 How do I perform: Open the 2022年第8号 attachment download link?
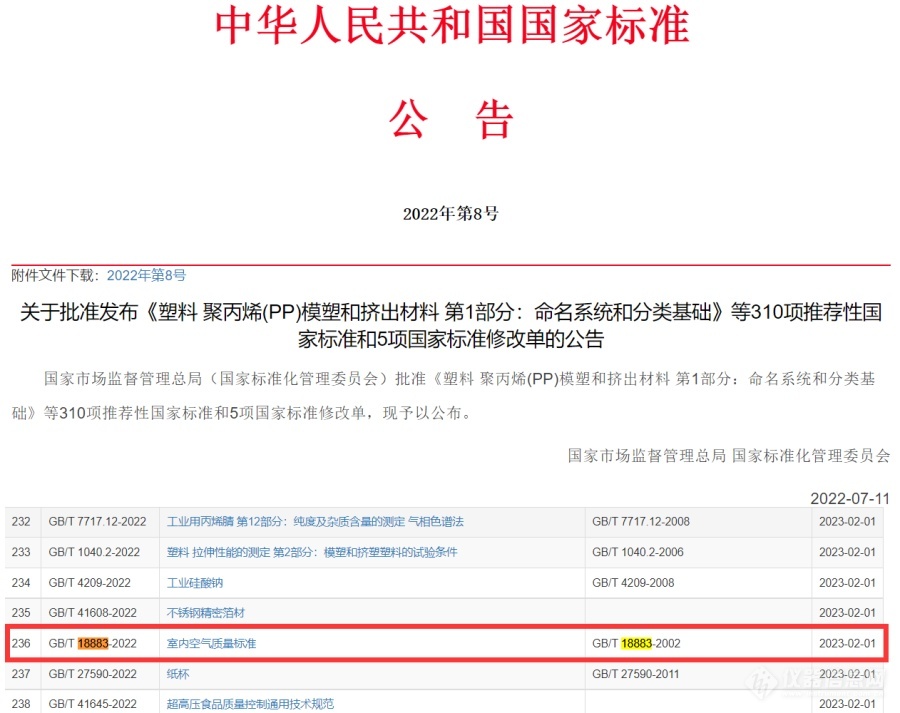[146, 275]
